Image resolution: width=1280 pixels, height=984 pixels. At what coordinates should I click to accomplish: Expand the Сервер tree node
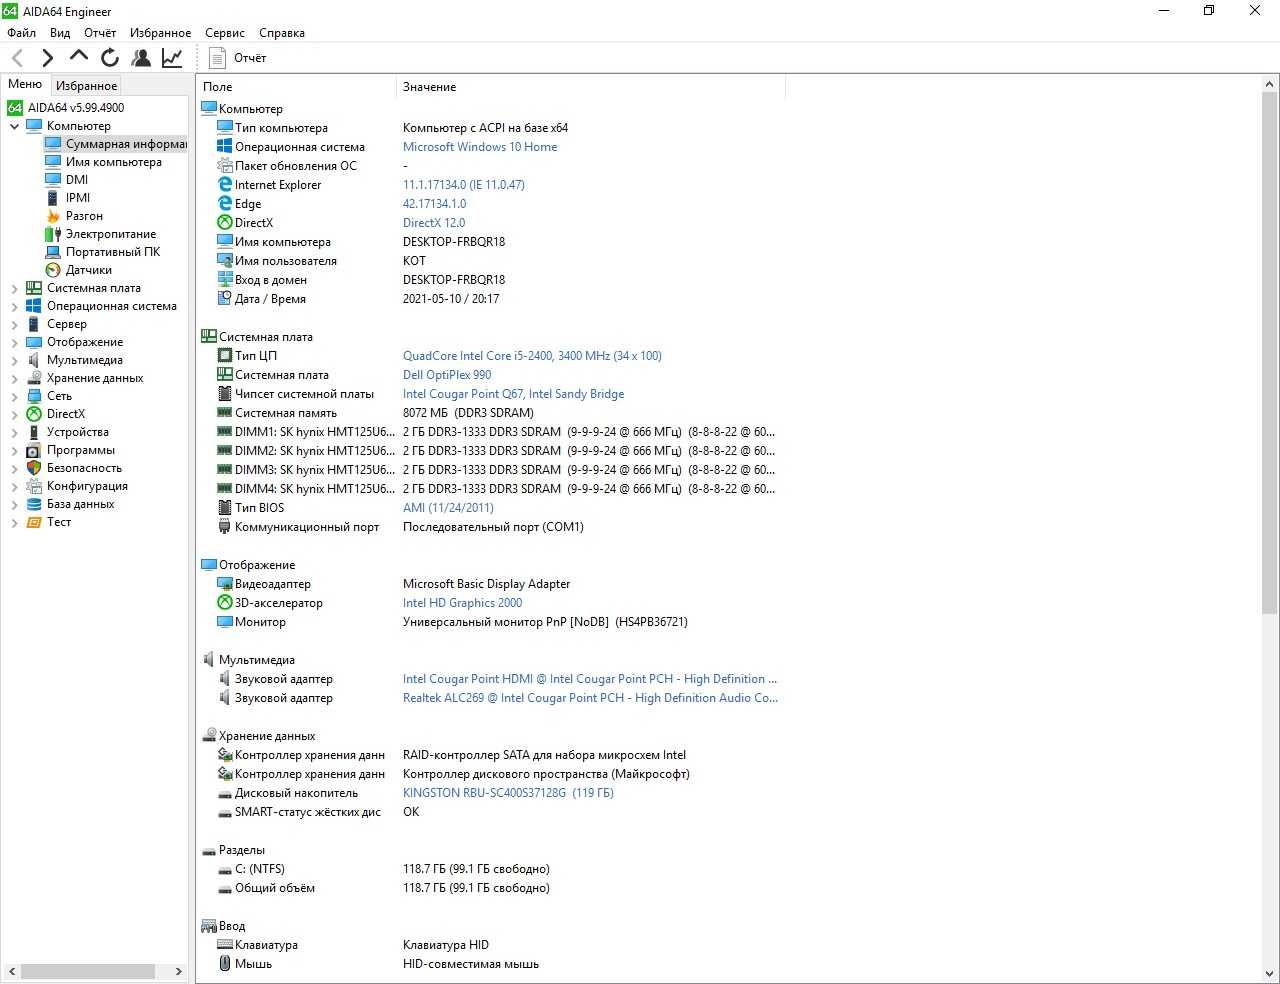coord(14,324)
